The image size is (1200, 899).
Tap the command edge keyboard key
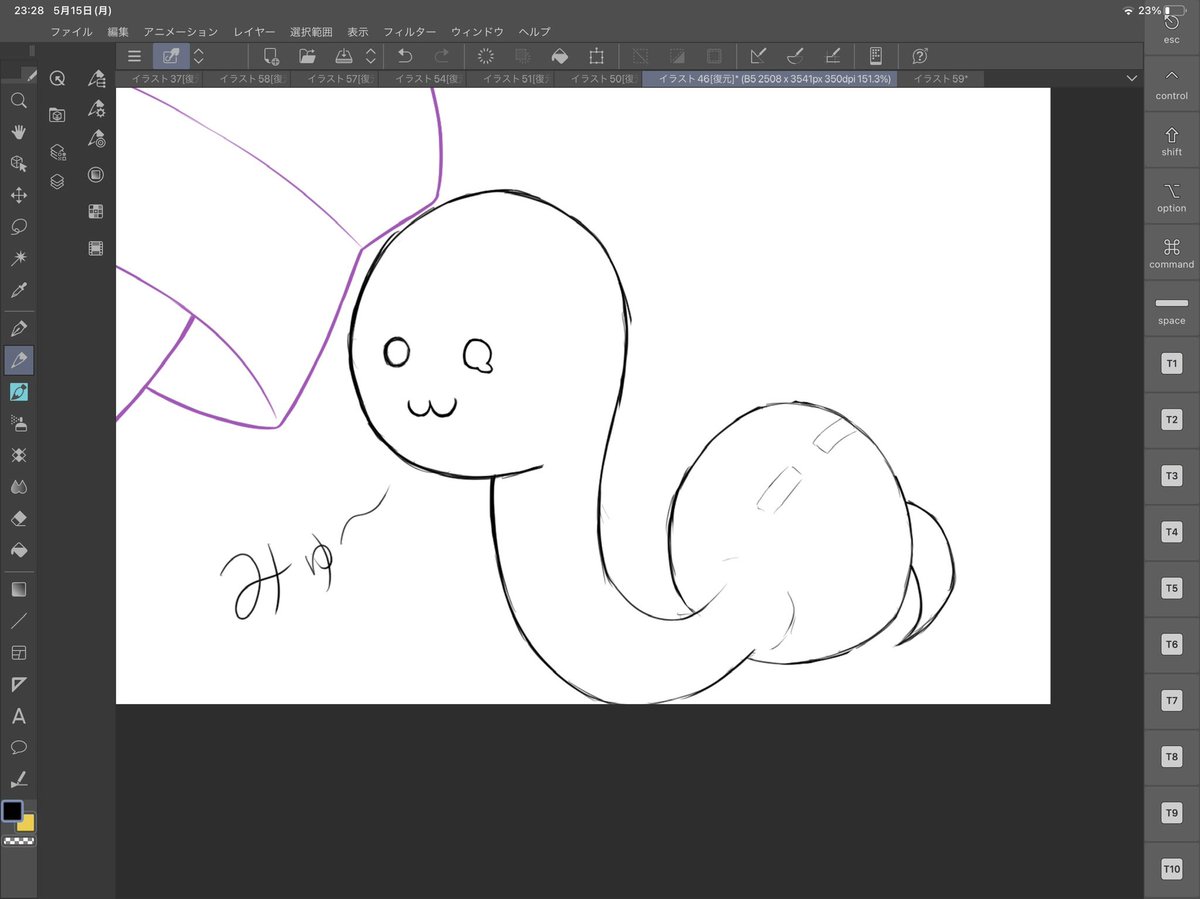1172,252
